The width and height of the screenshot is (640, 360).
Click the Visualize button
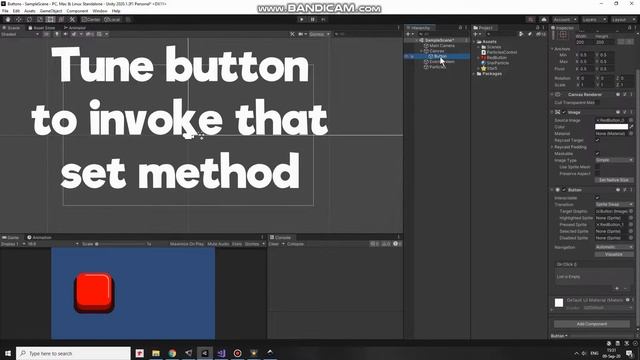click(x=614, y=254)
